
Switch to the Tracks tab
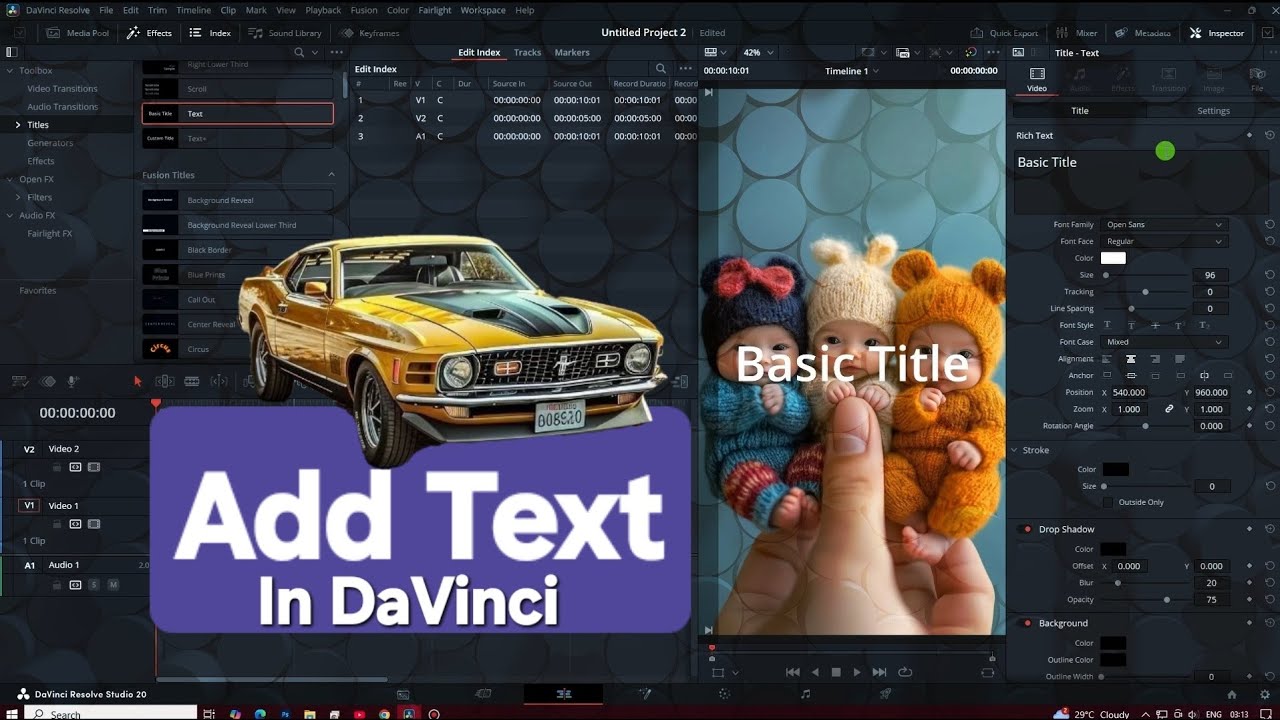pos(527,52)
